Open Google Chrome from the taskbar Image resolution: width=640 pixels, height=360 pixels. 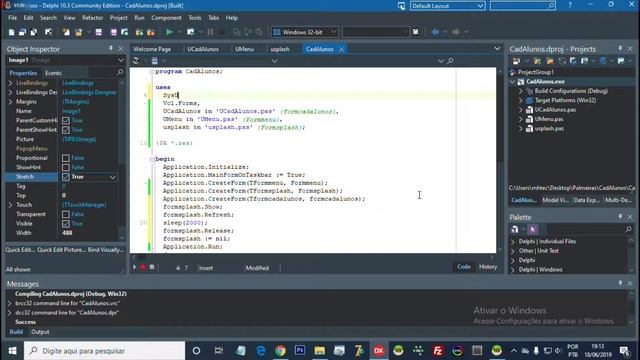click(280, 350)
